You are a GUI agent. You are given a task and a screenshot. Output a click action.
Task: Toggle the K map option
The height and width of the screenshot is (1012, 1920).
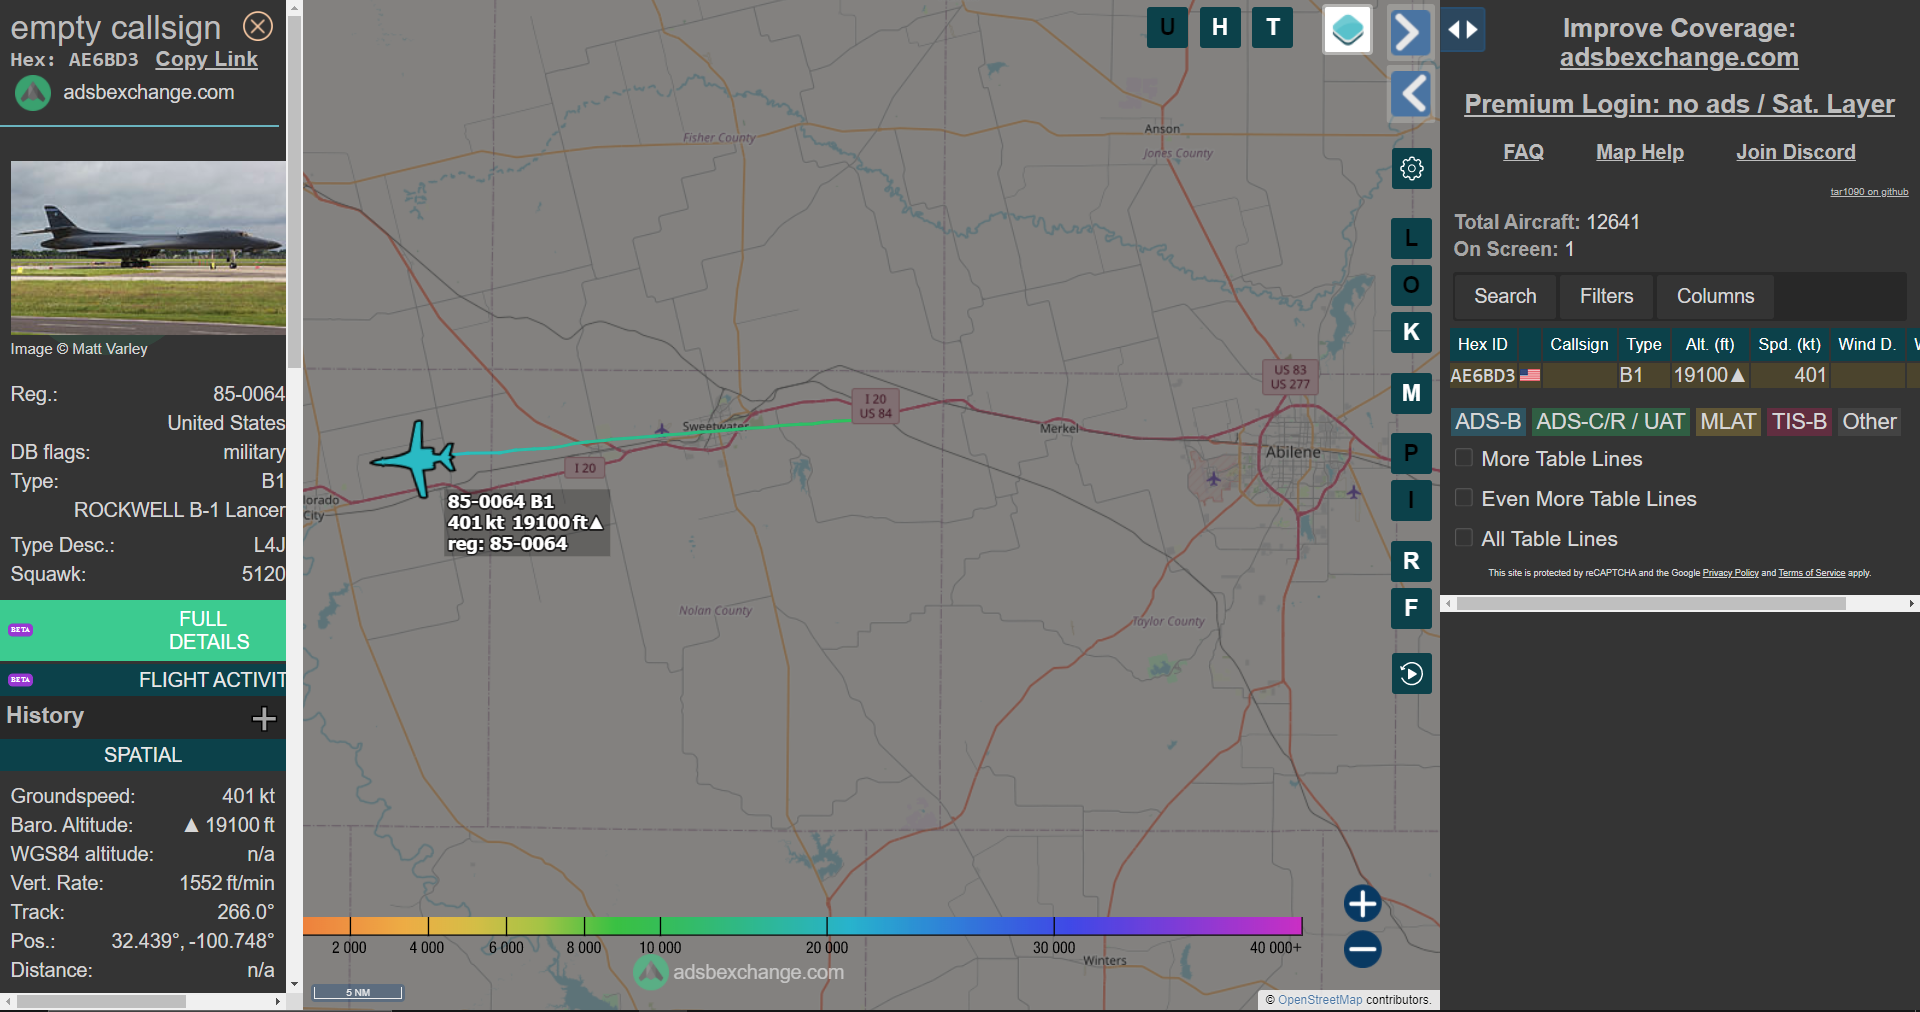(1411, 333)
